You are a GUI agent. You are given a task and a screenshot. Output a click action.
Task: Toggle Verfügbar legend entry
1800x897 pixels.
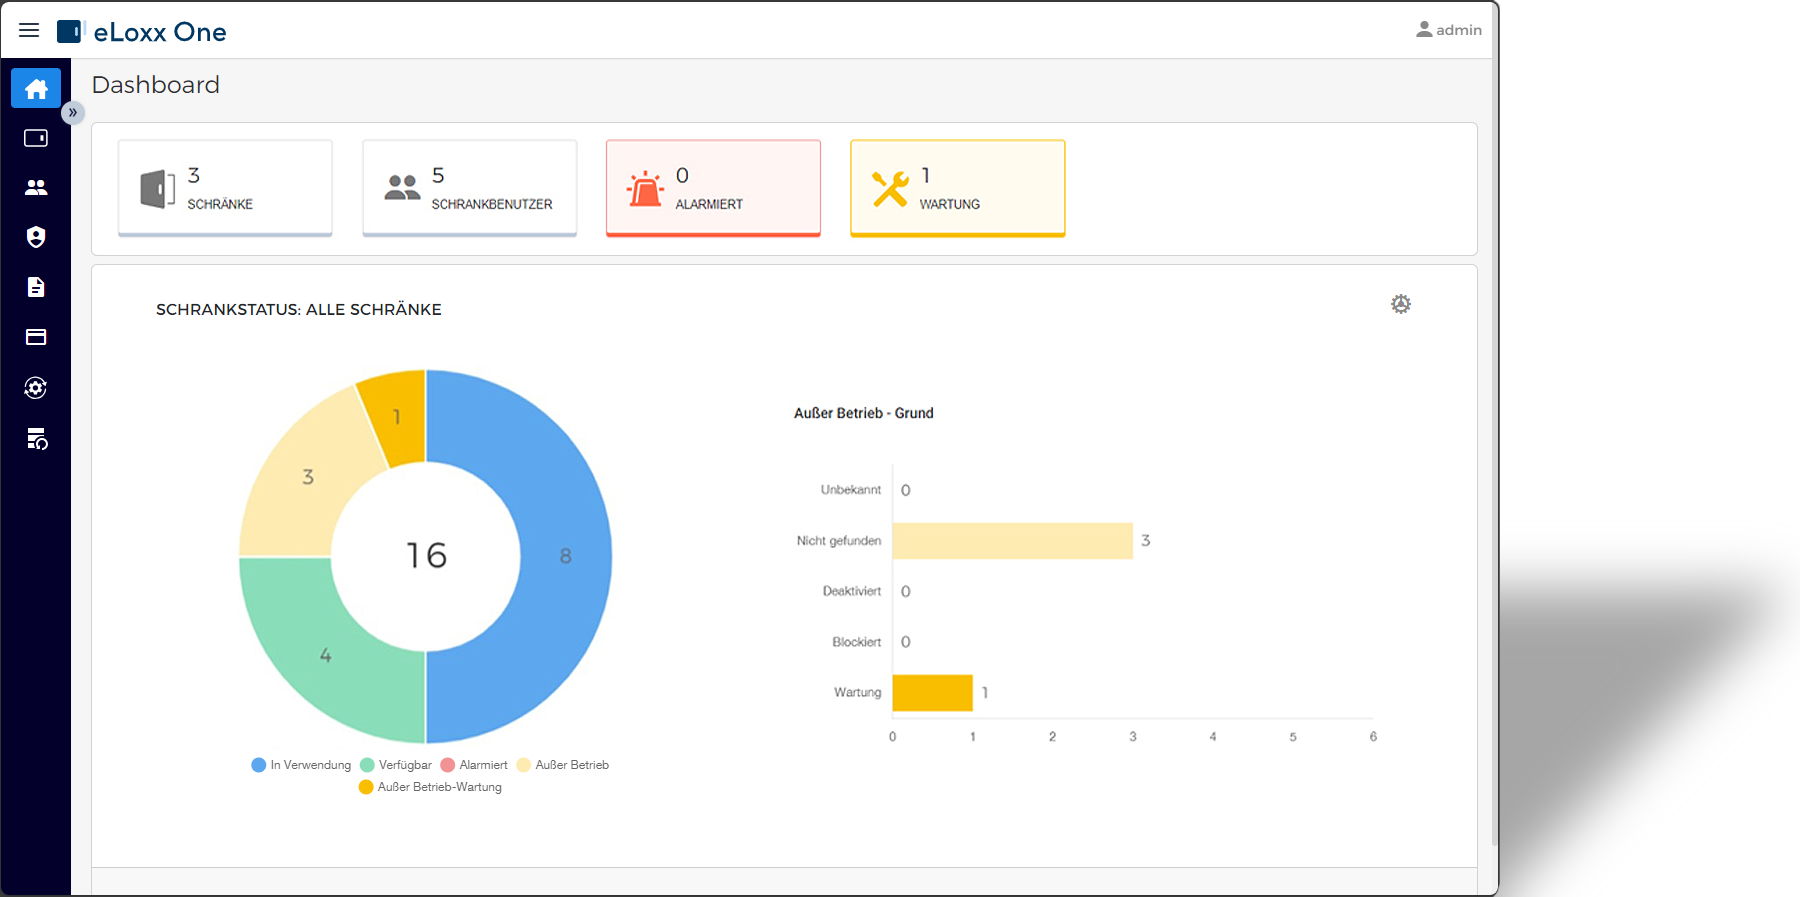[x=396, y=765]
